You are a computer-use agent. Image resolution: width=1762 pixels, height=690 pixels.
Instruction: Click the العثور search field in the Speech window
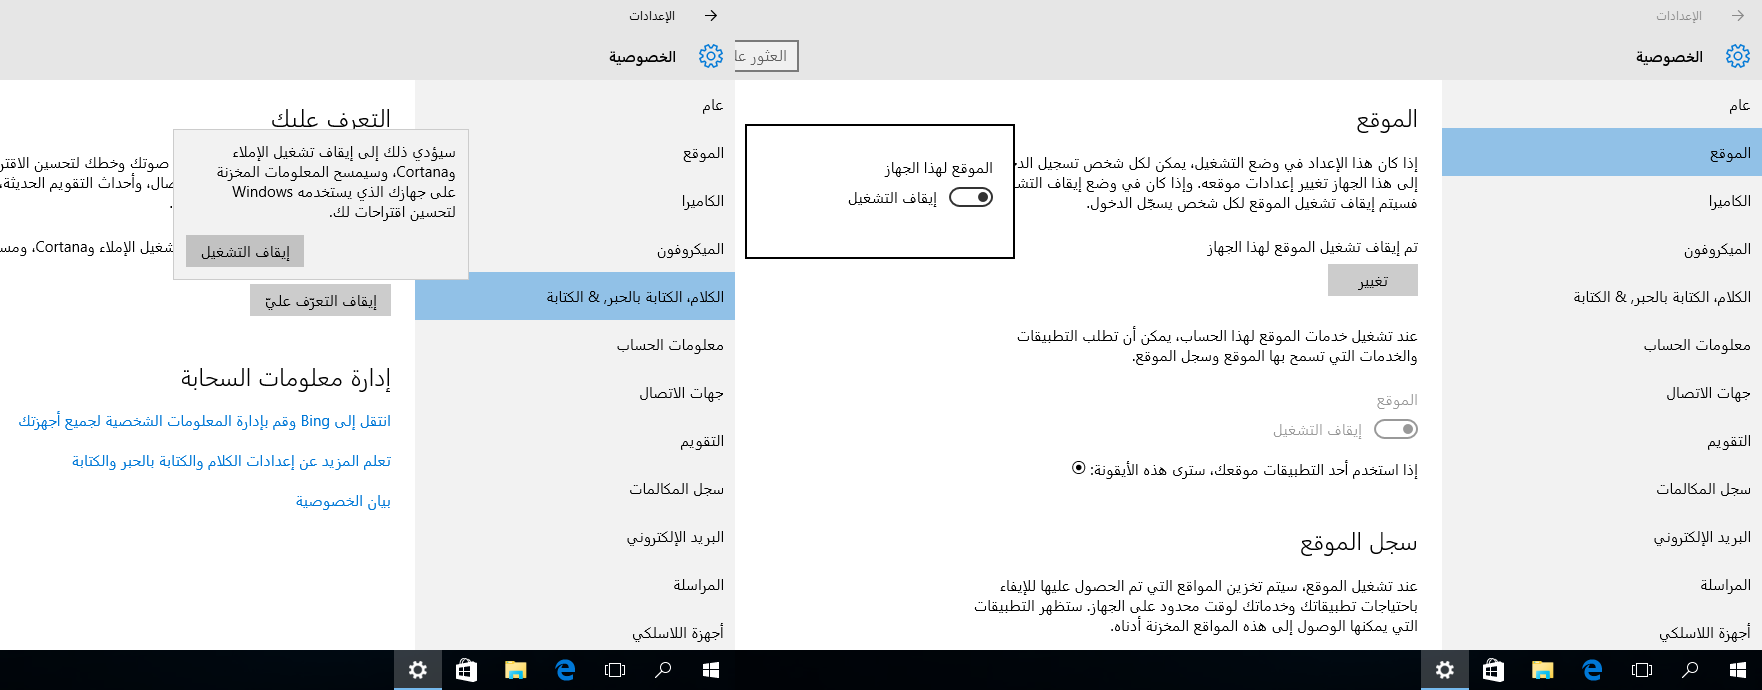coord(767,56)
